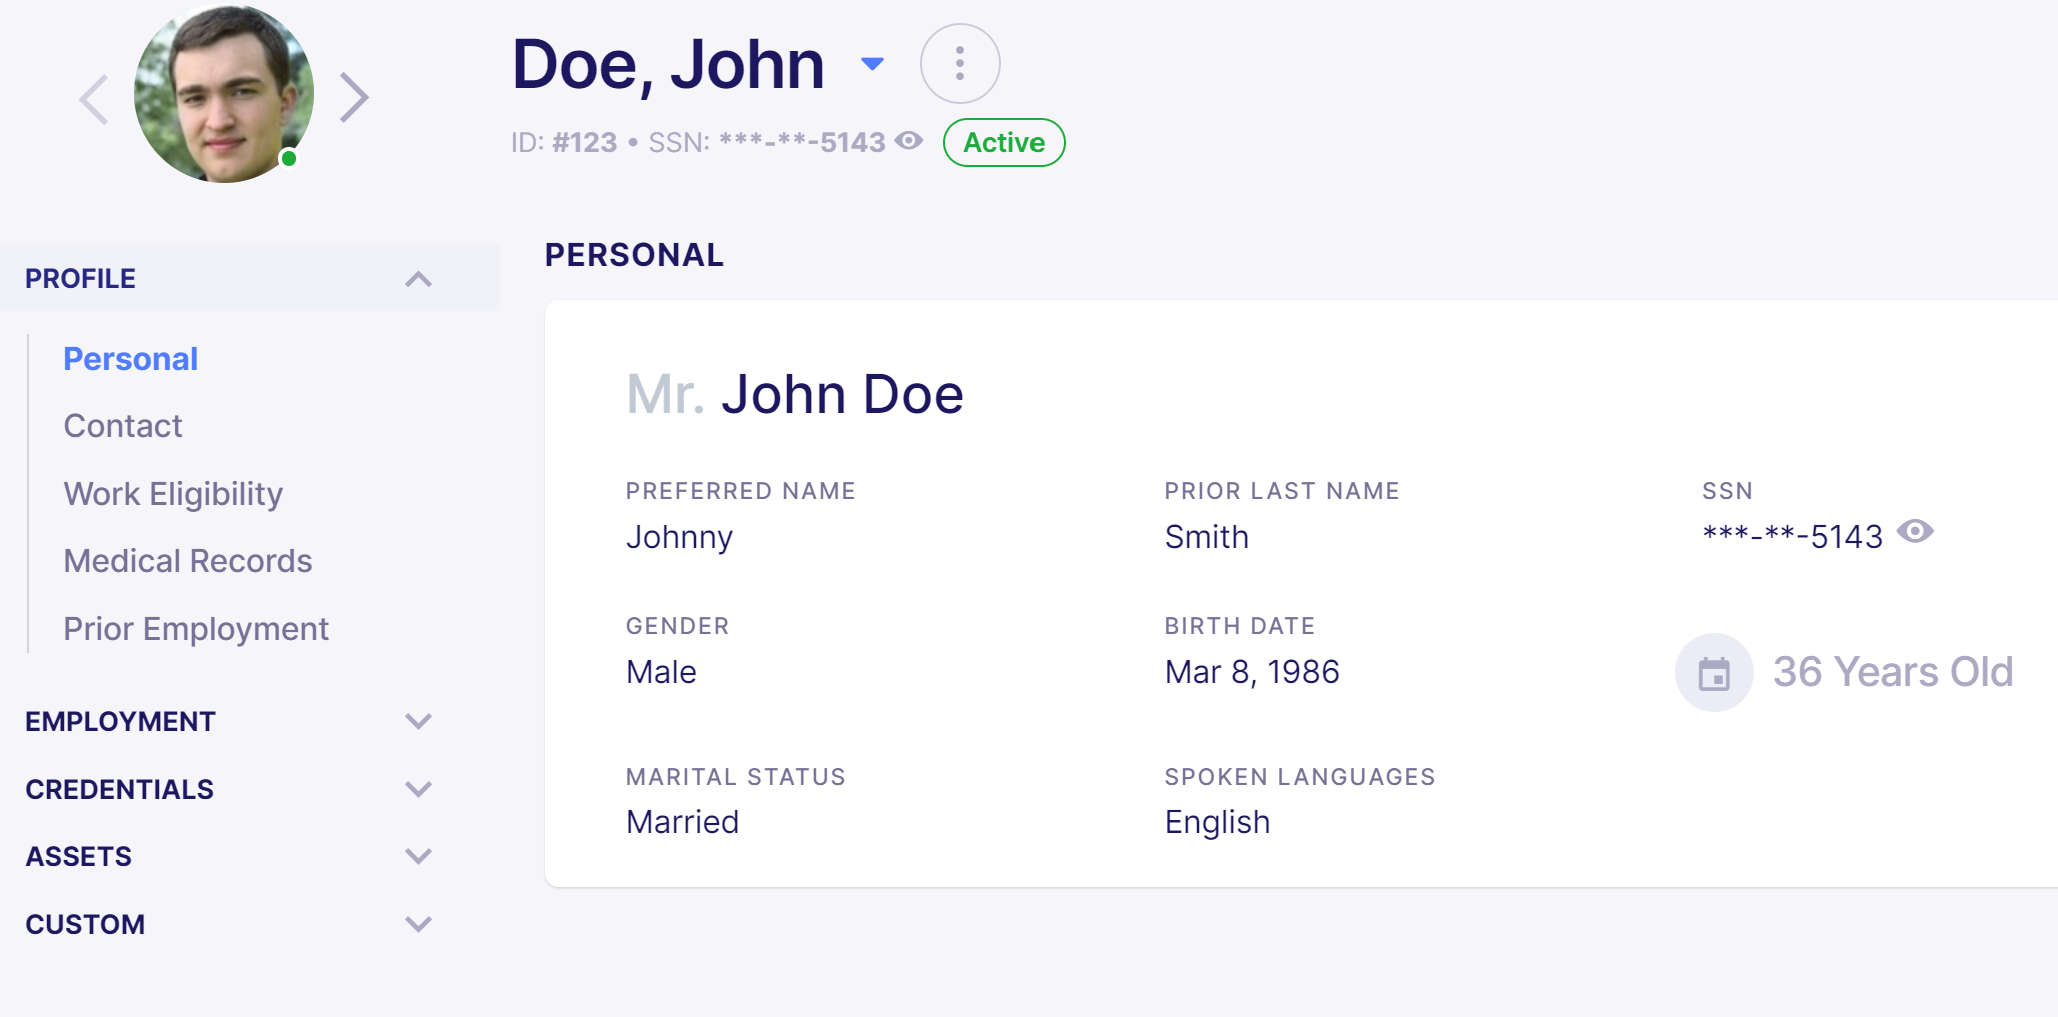The width and height of the screenshot is (2058, 1017).
Task: Expand the ASSETS section
Action: pyautogui.click(x=418, y=856)
